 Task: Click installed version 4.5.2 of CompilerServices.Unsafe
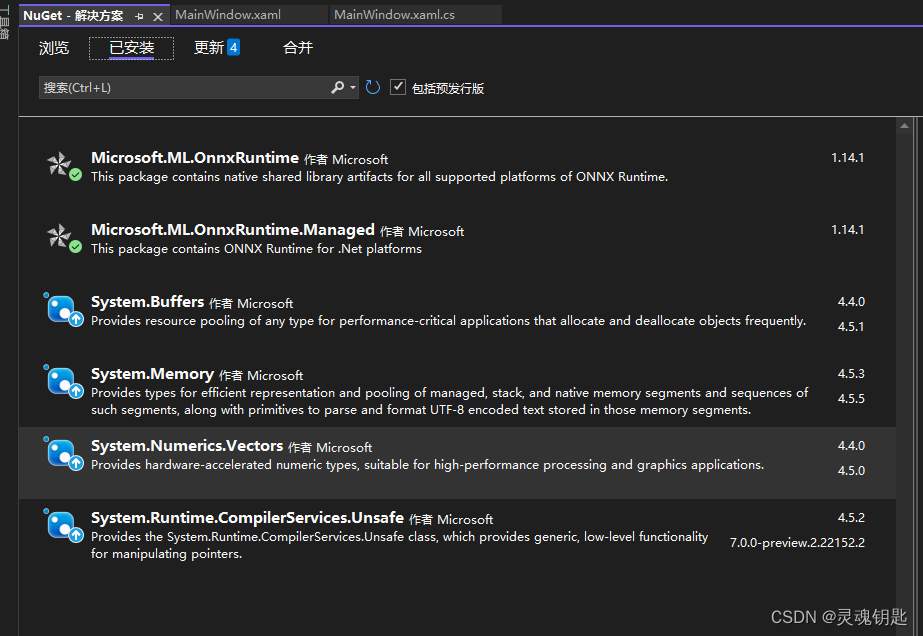click(x=851, y=518)
